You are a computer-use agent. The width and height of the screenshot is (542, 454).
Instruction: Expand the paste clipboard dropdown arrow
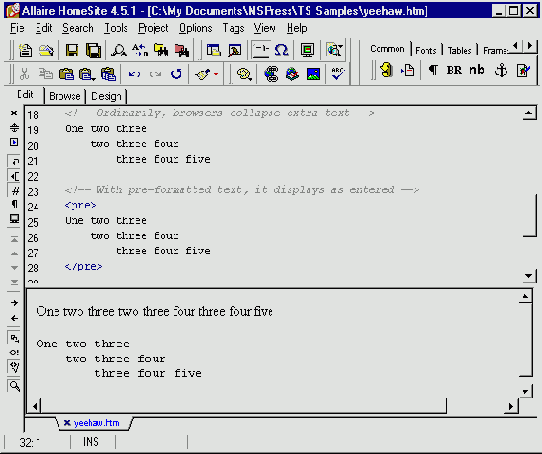coord(93,79)
